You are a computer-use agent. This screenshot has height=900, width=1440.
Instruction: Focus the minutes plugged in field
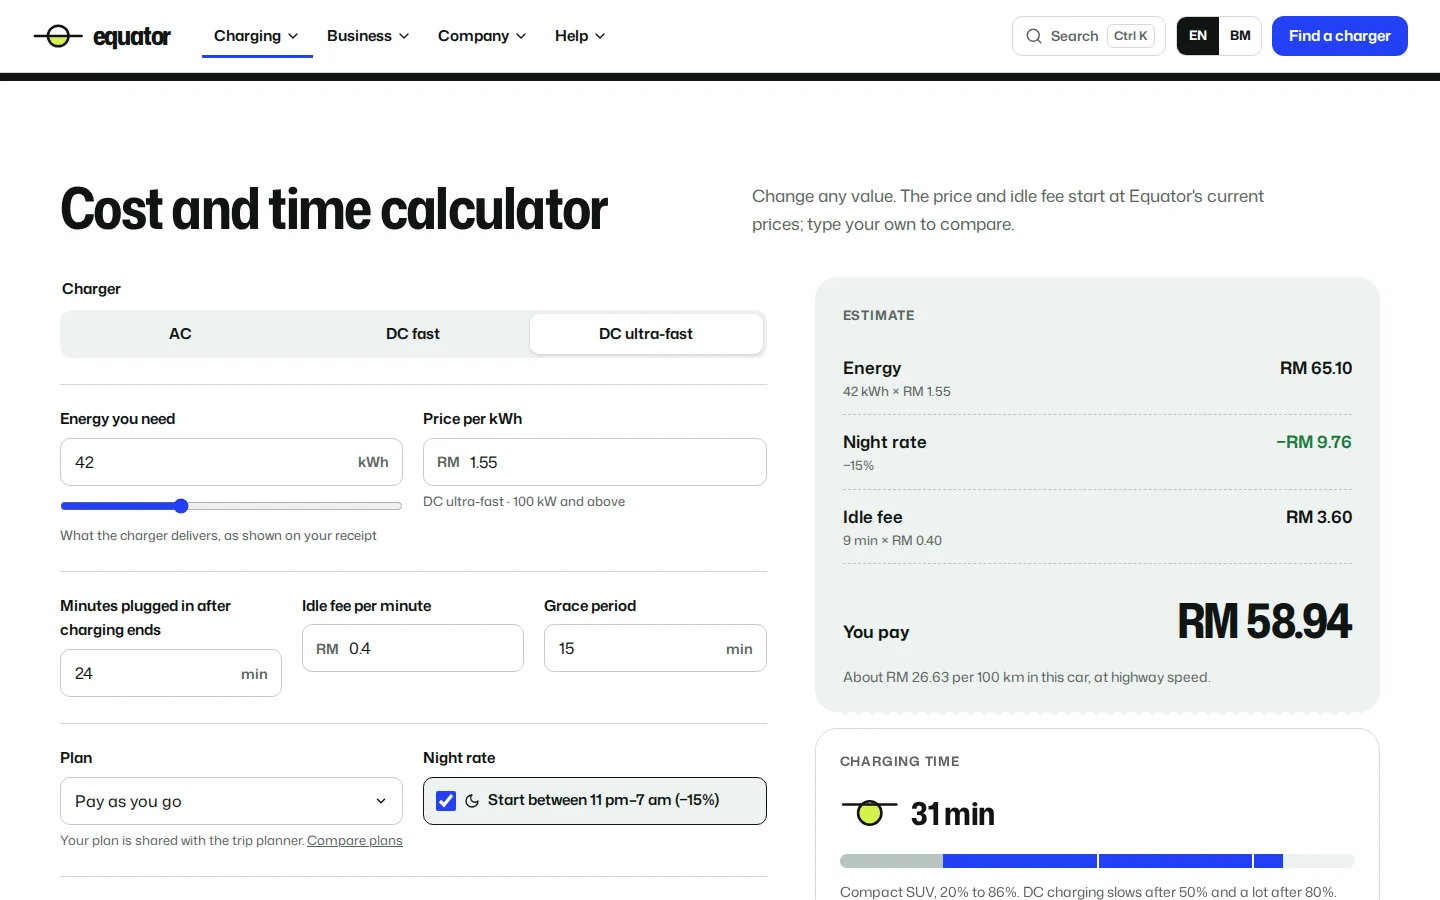click(171, 673)
